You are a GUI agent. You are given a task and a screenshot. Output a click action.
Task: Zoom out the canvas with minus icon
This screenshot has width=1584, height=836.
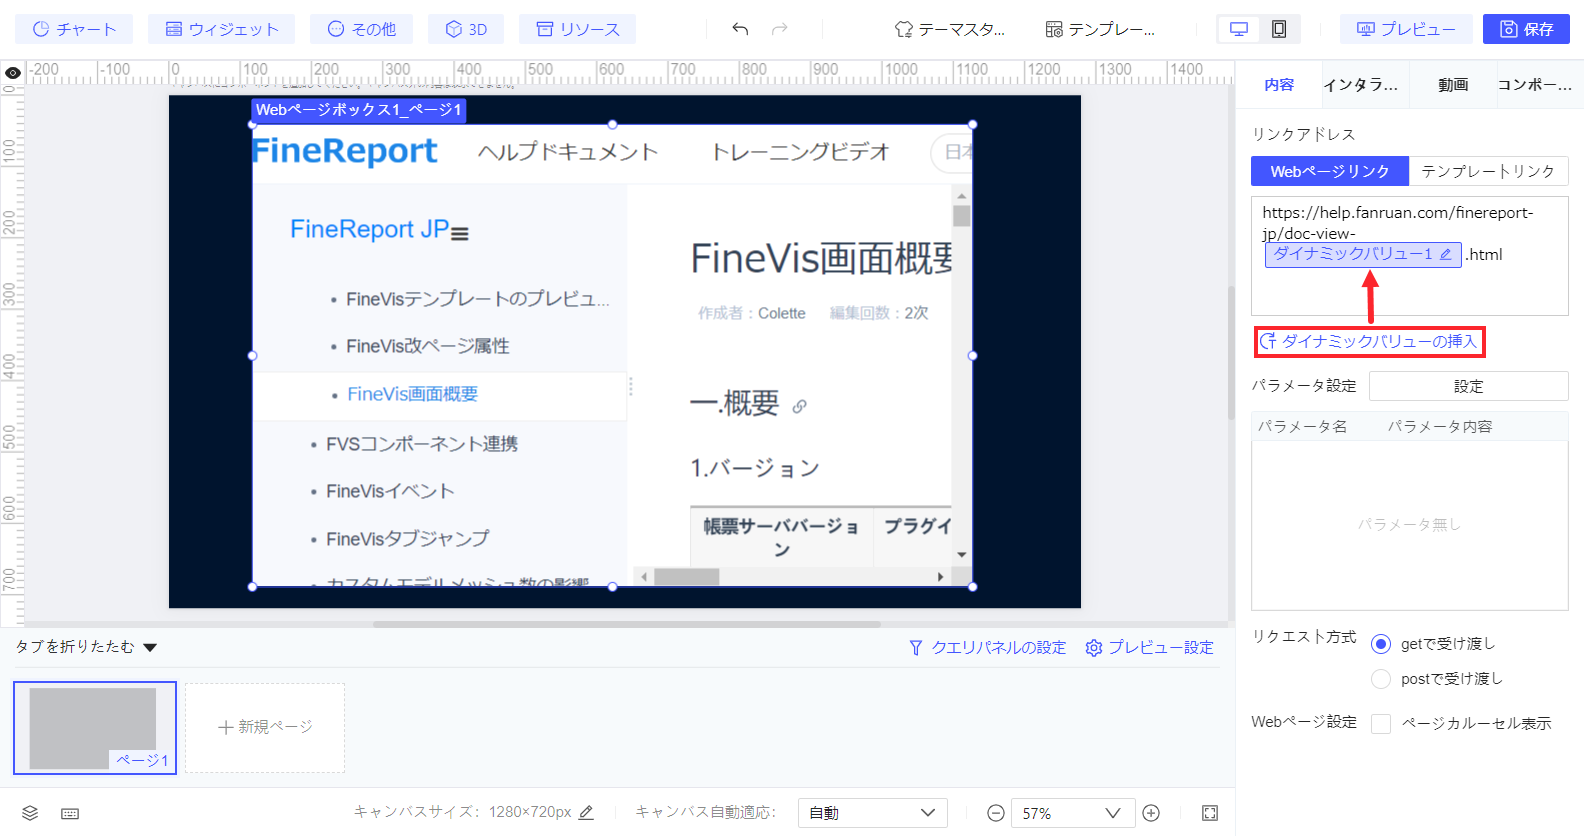[996, 813]
